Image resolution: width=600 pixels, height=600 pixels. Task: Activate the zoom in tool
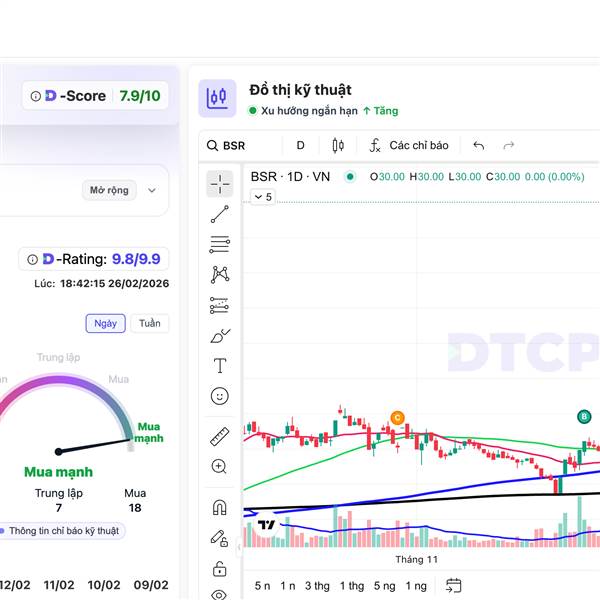click(220, 466)
